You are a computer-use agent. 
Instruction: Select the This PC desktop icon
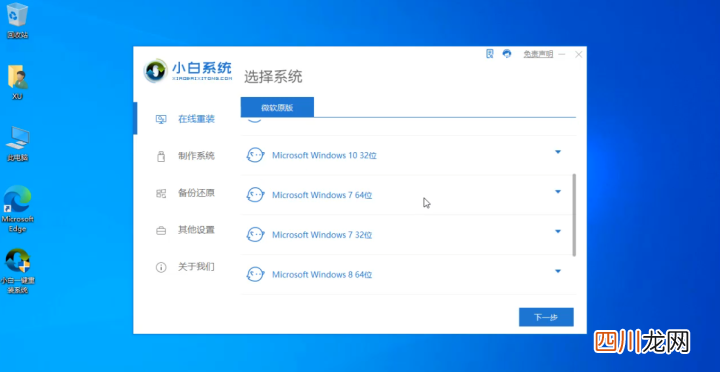click(17, 143)
